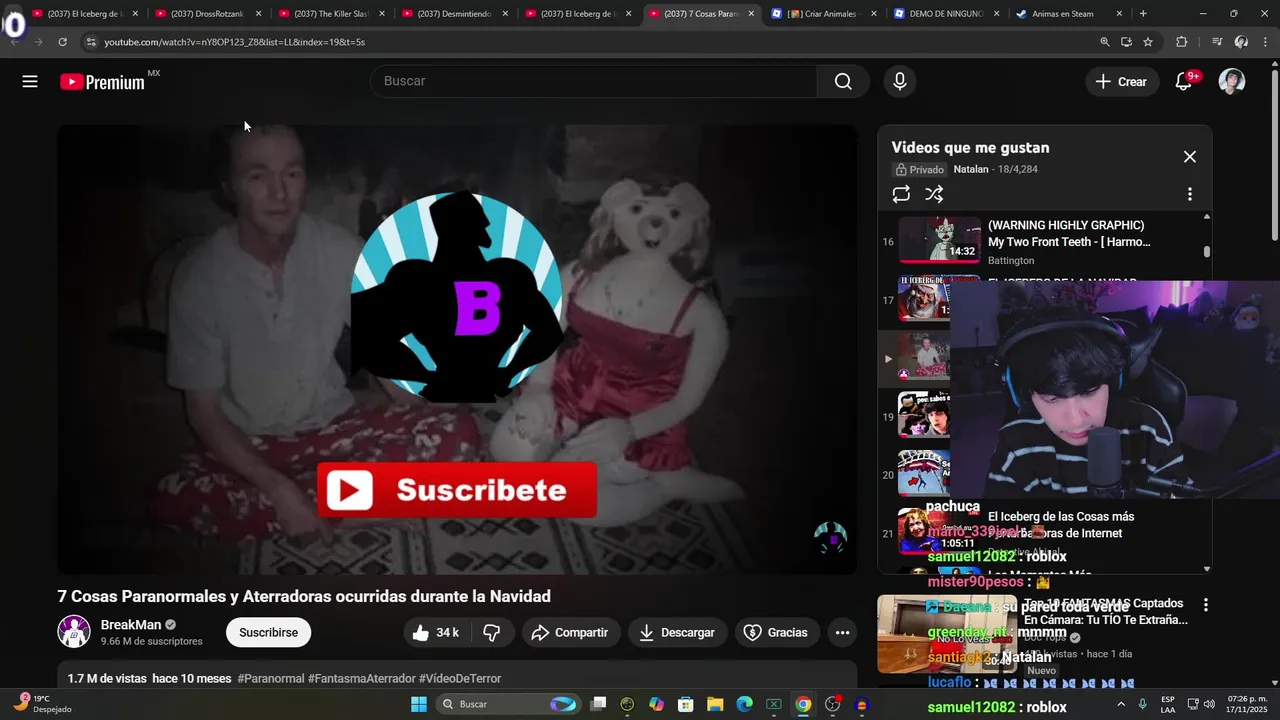The width and height of the screenshot is (1280, 720).
Task: Click the Gracias super thanks button
Action: [776, 632]
